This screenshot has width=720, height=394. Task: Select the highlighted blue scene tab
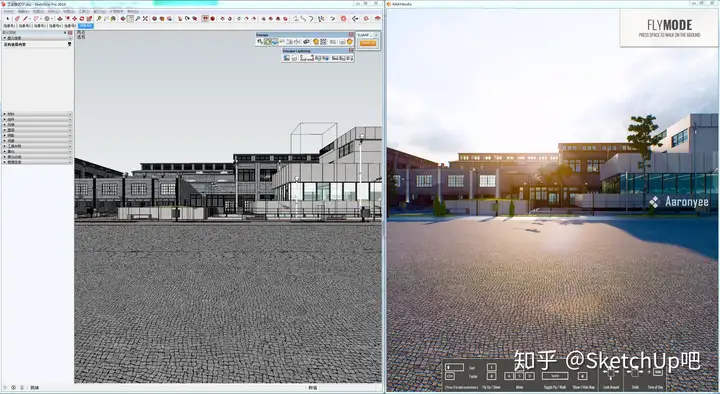coord(86,26)
